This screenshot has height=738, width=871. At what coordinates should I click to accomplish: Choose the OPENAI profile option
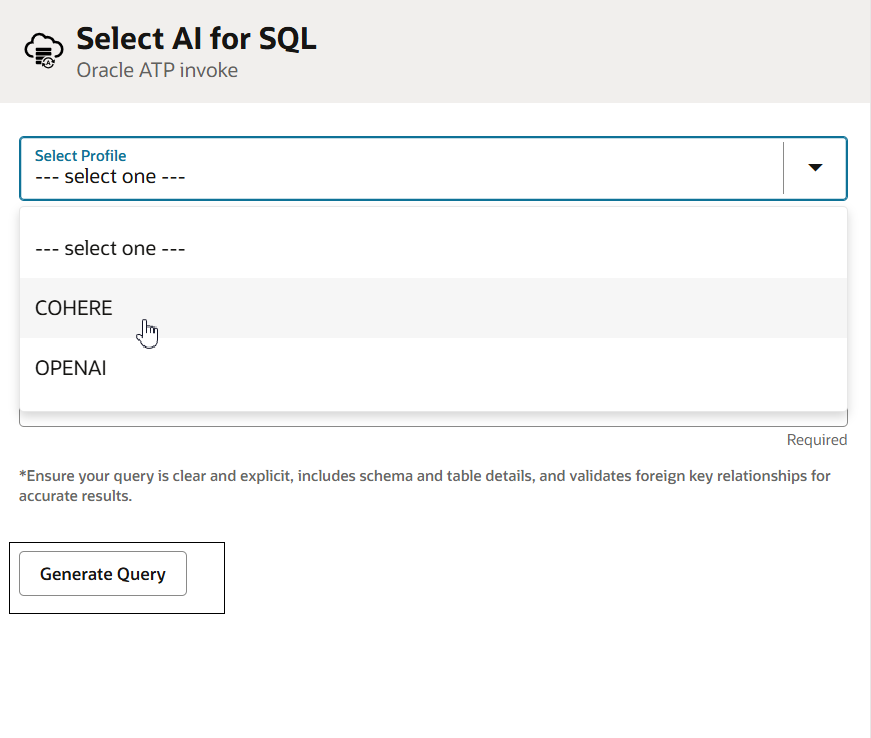433,368
